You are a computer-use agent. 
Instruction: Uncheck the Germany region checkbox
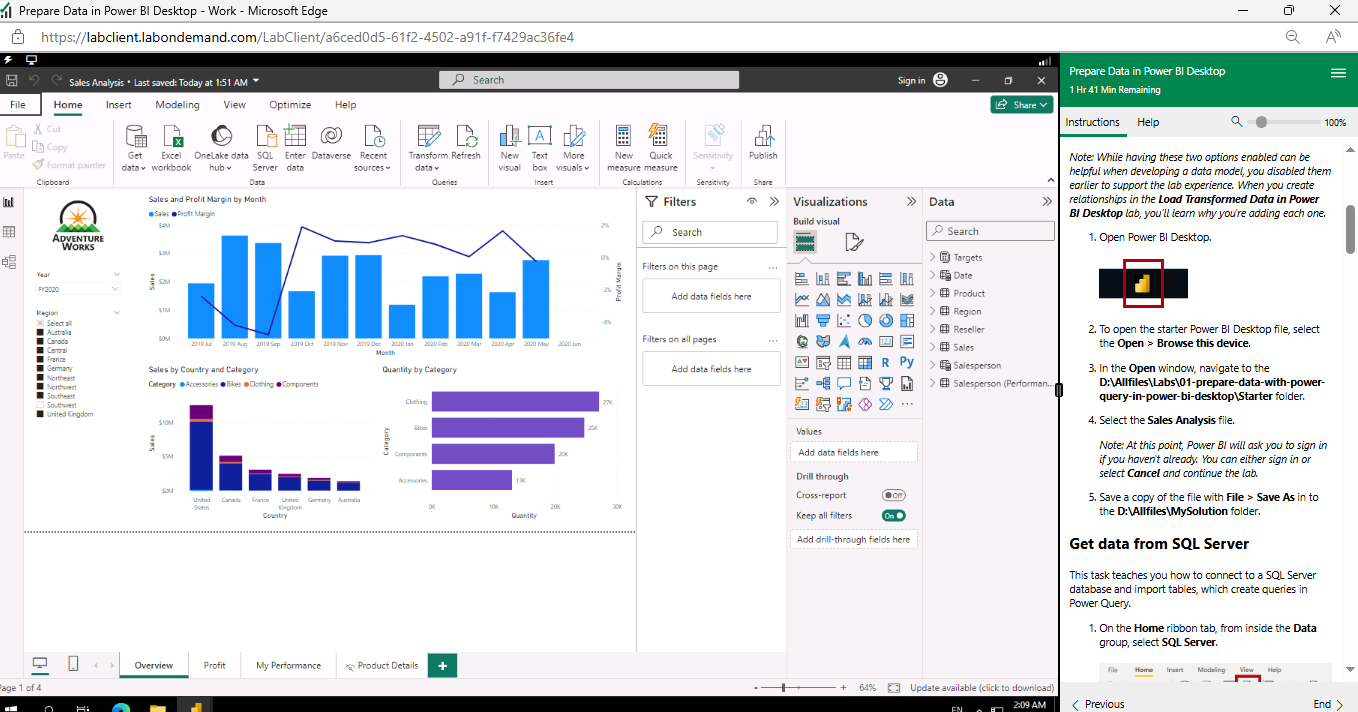pos(40,369)
